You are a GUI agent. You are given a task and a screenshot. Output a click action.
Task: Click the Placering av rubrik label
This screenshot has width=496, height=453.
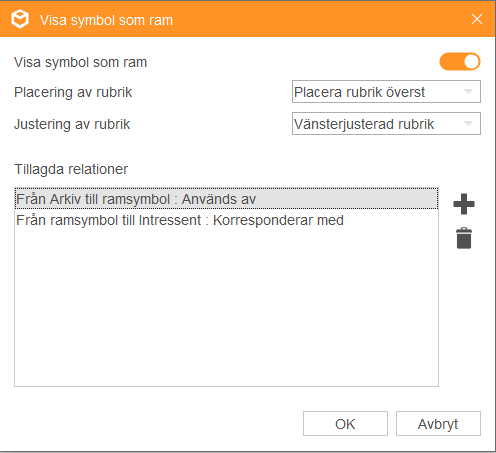(x=73, y=92)
